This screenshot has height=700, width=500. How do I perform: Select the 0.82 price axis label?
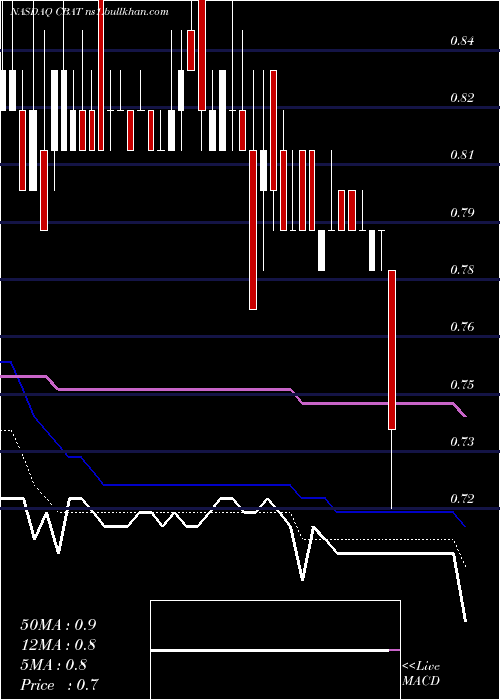click(462, 98)
